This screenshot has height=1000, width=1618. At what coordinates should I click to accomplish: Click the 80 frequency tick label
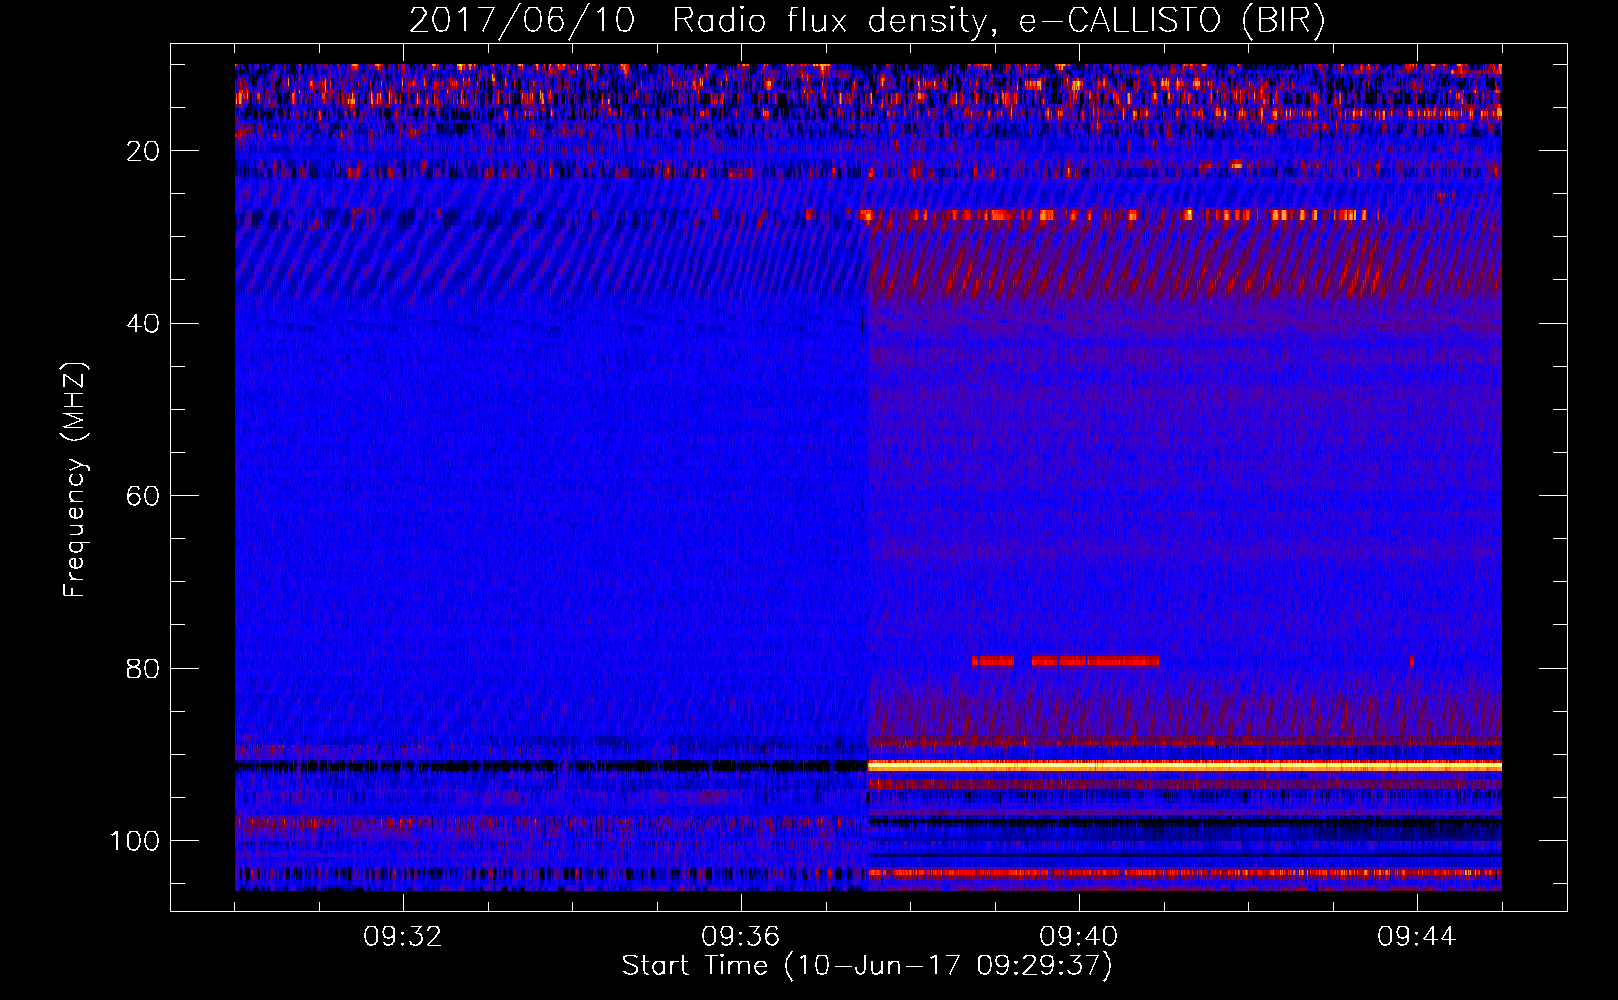144,668
